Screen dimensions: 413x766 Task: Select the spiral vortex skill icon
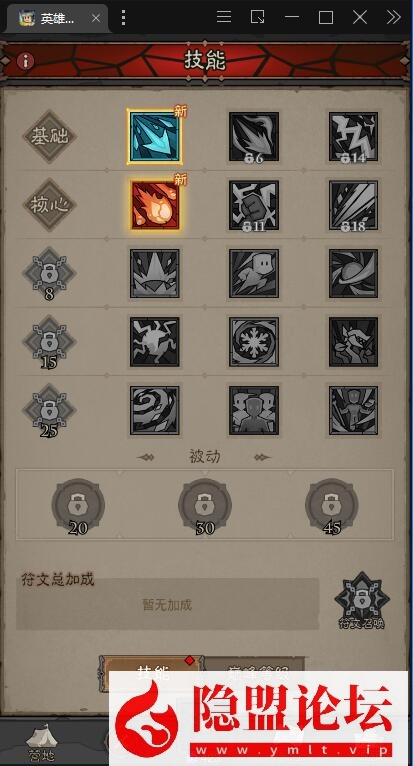[154, 410]
